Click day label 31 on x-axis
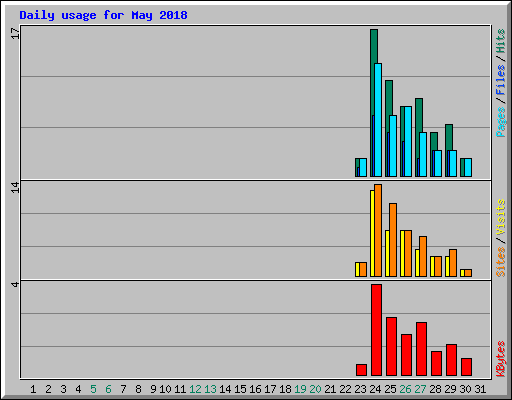Viewport: 512px width, 400px height. coord(480,389)
